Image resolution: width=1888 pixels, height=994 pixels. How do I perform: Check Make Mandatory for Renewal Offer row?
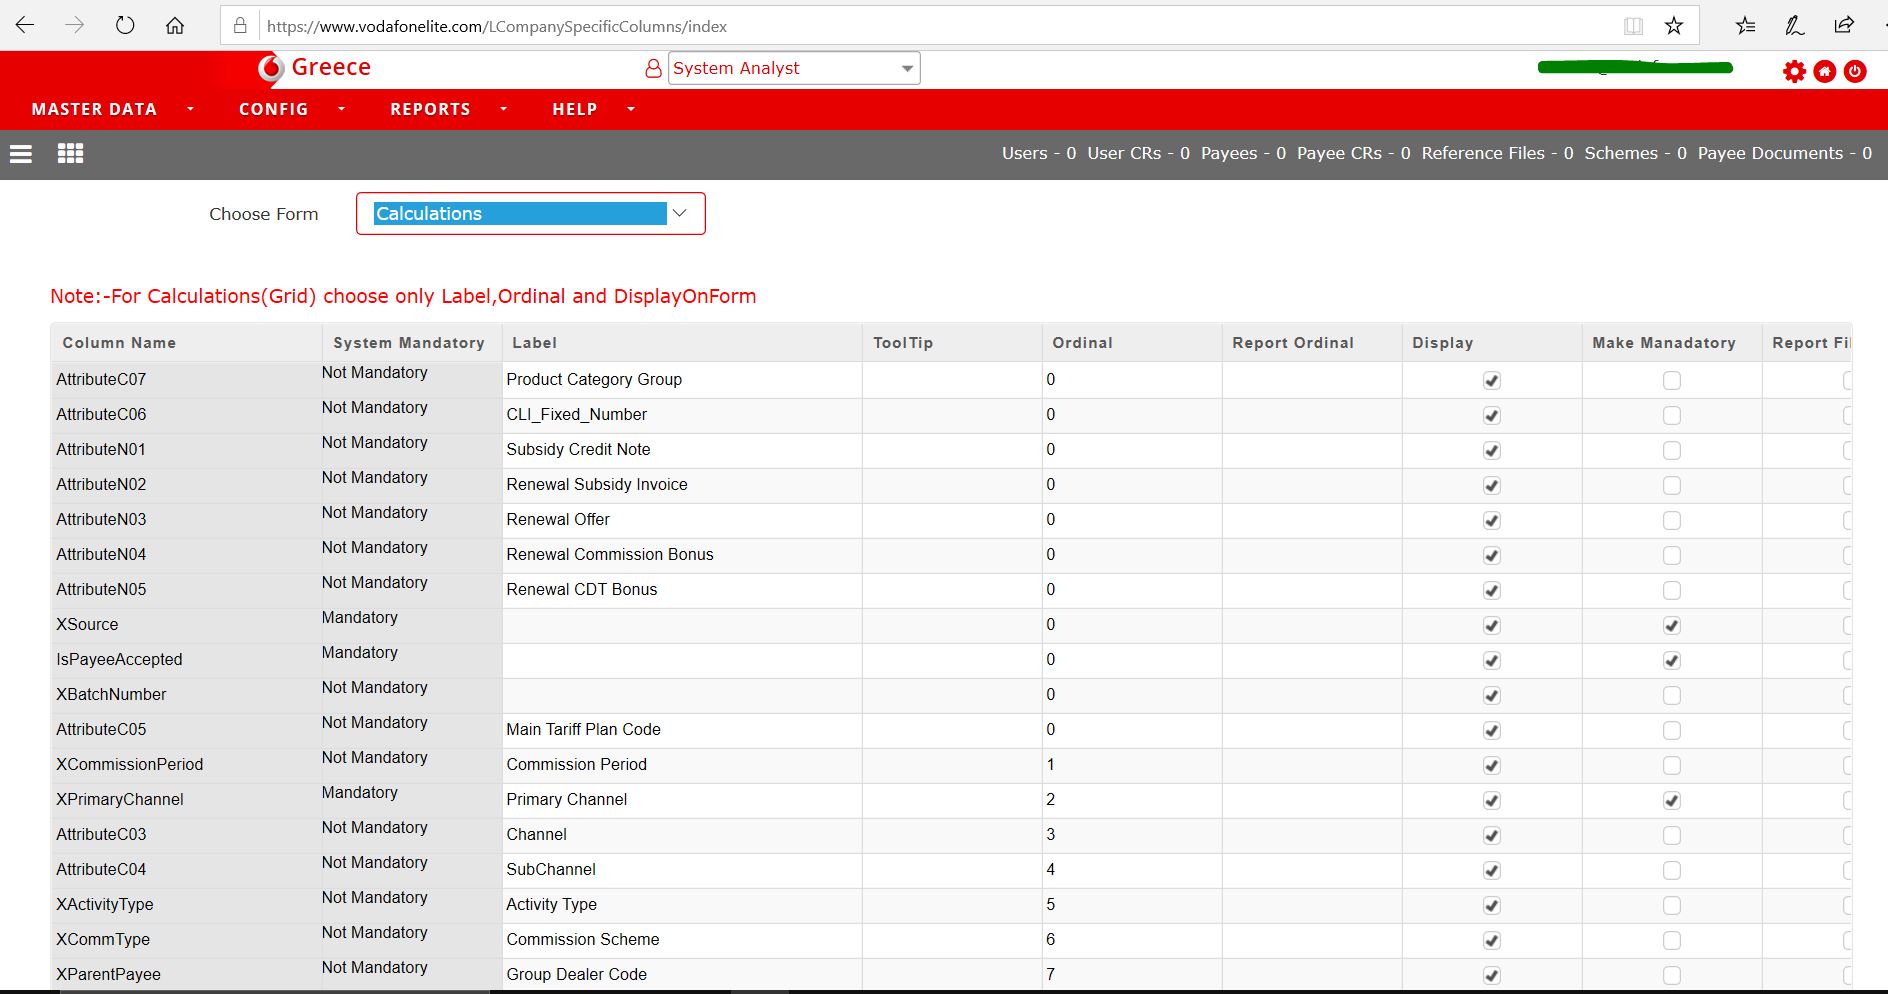(1672, 520)
